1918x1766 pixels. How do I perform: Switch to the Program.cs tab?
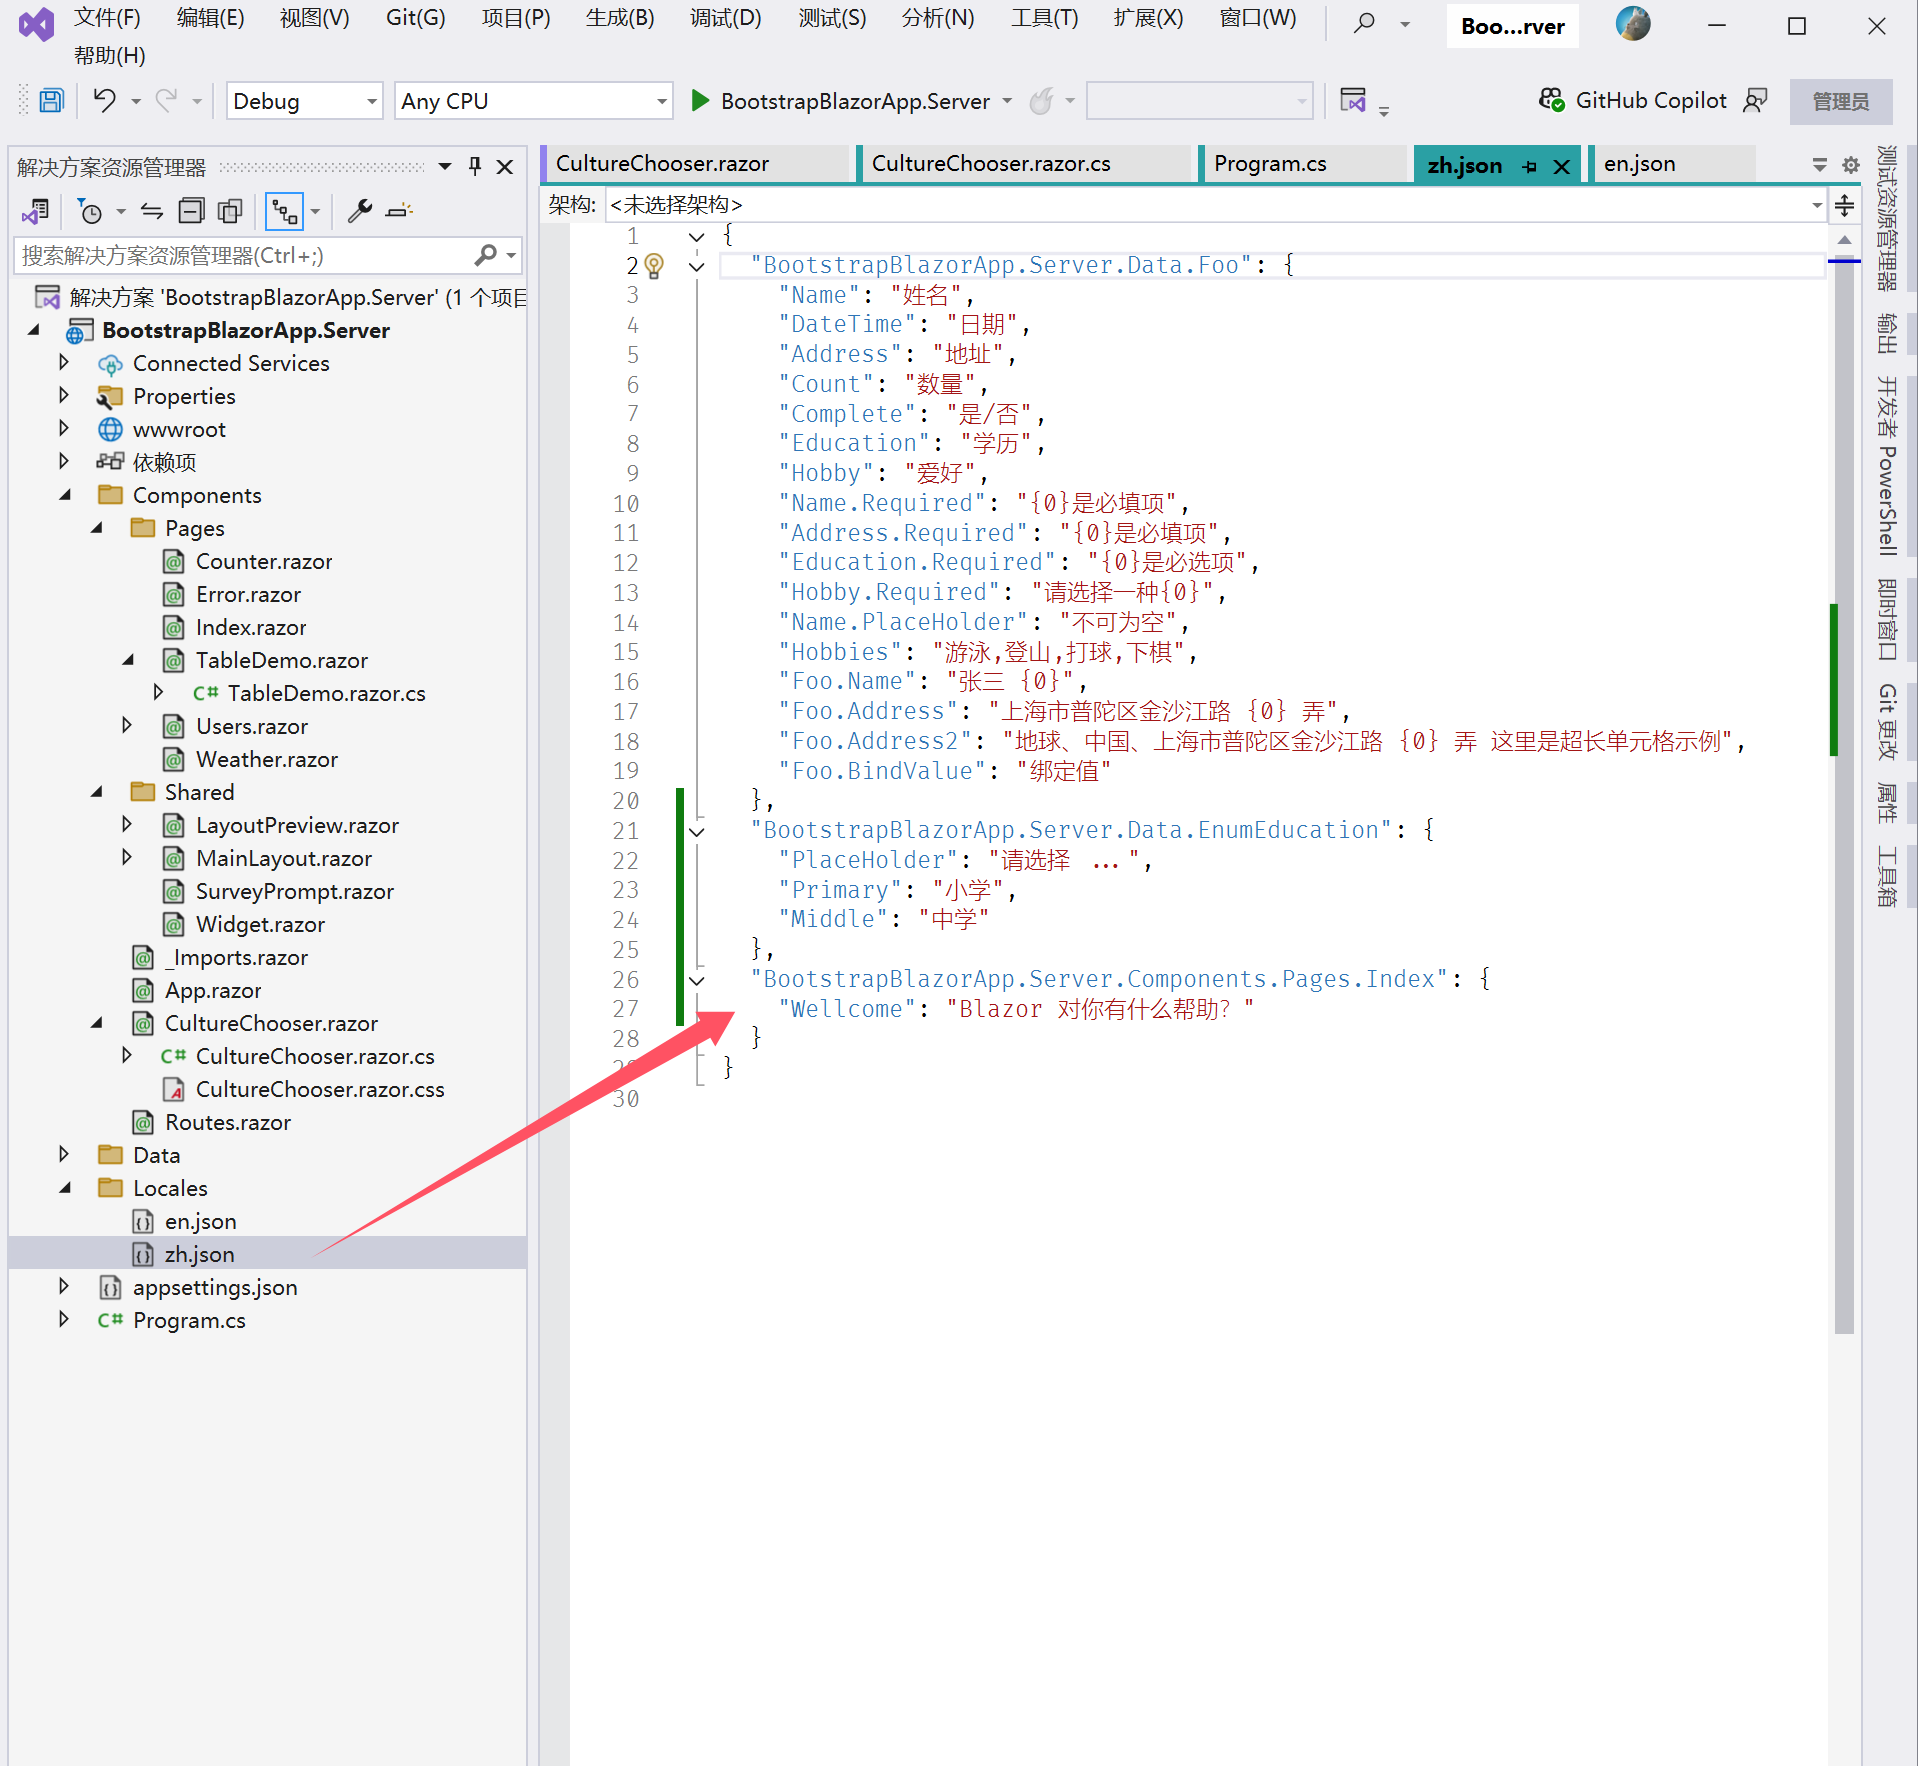coord(1270,164)
